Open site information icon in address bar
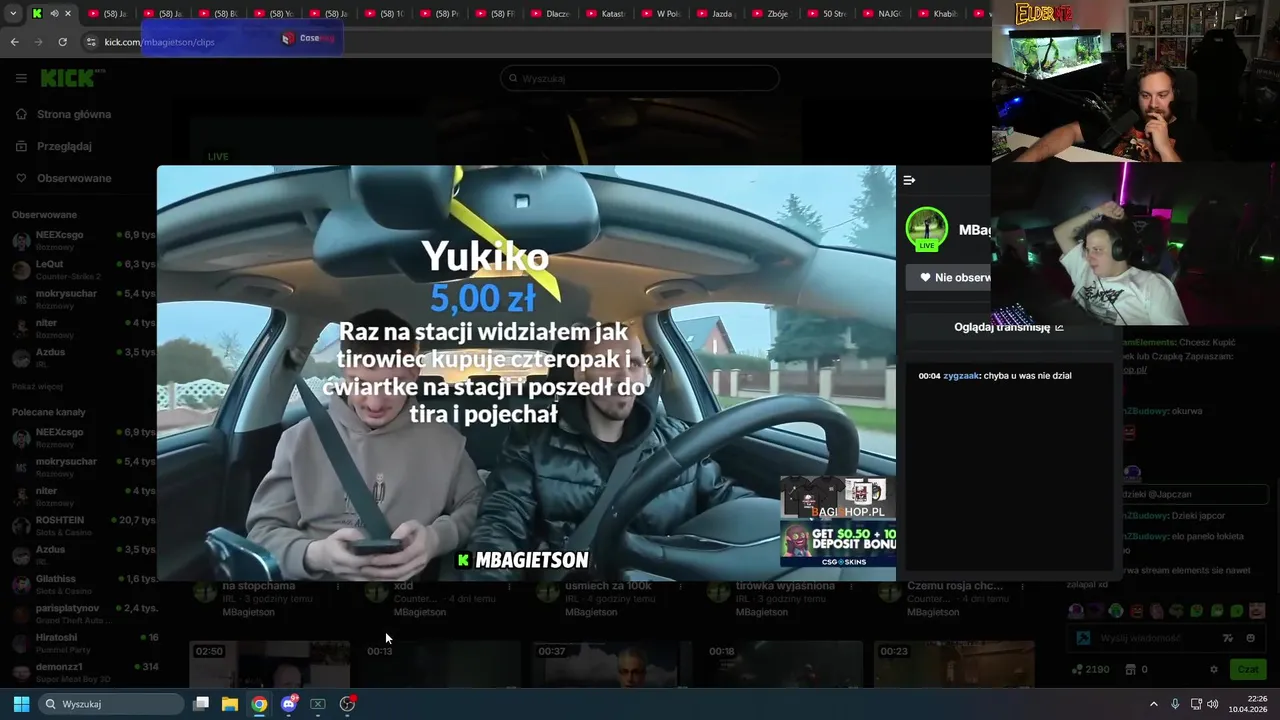 pyautogui.click(x=91, y=42)
